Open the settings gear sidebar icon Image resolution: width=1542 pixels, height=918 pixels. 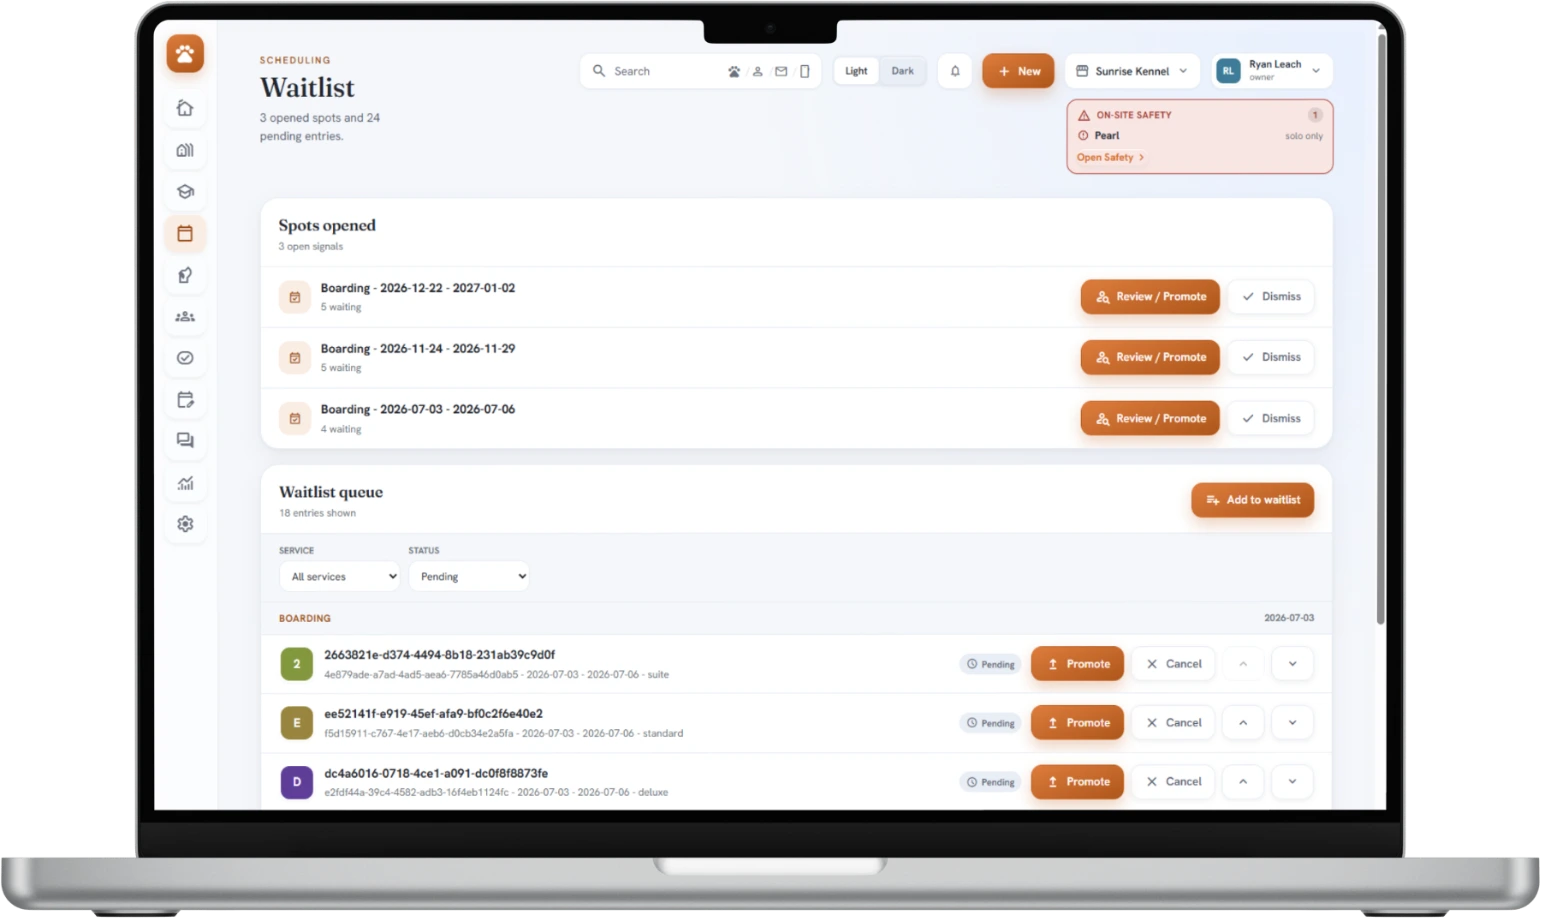[185, 524]
